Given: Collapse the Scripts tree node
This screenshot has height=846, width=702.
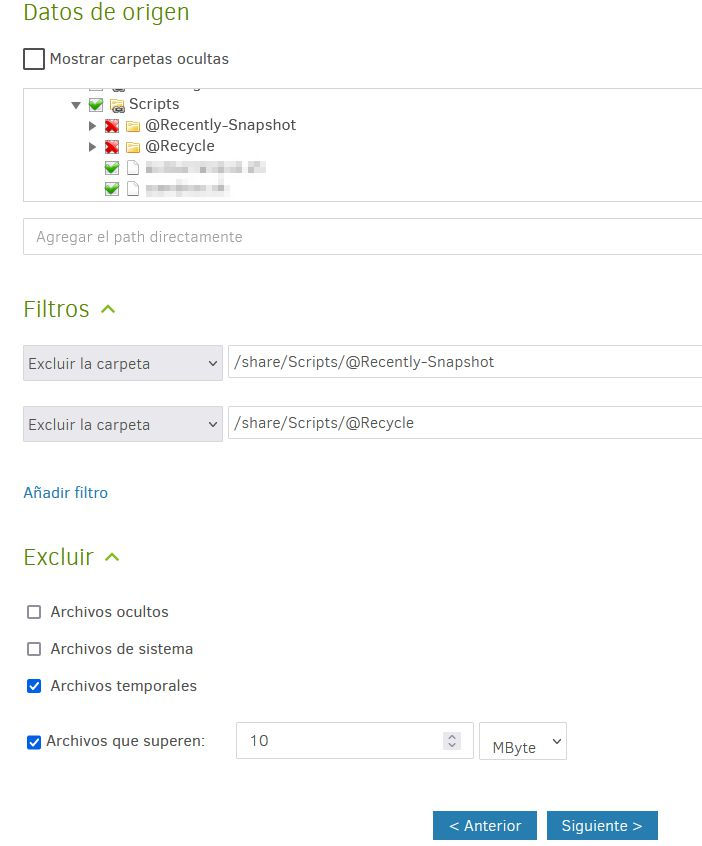Looking at the screenshot, I should [x=76, y=105].
